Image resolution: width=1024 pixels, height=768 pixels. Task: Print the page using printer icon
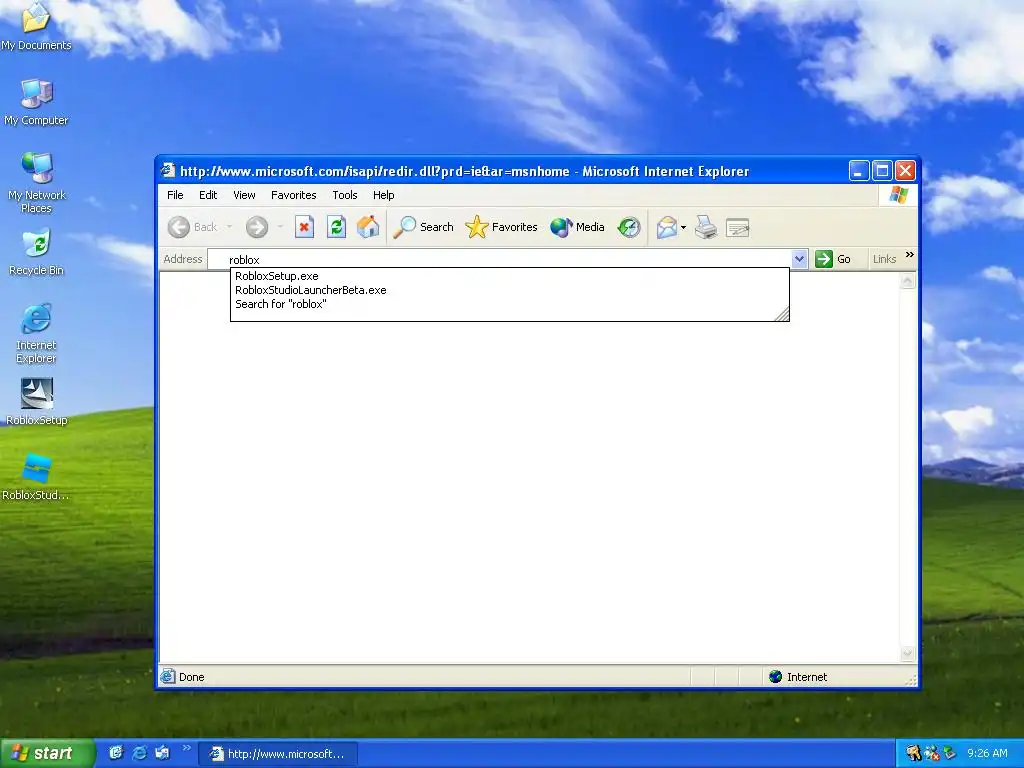coord(706,227)
